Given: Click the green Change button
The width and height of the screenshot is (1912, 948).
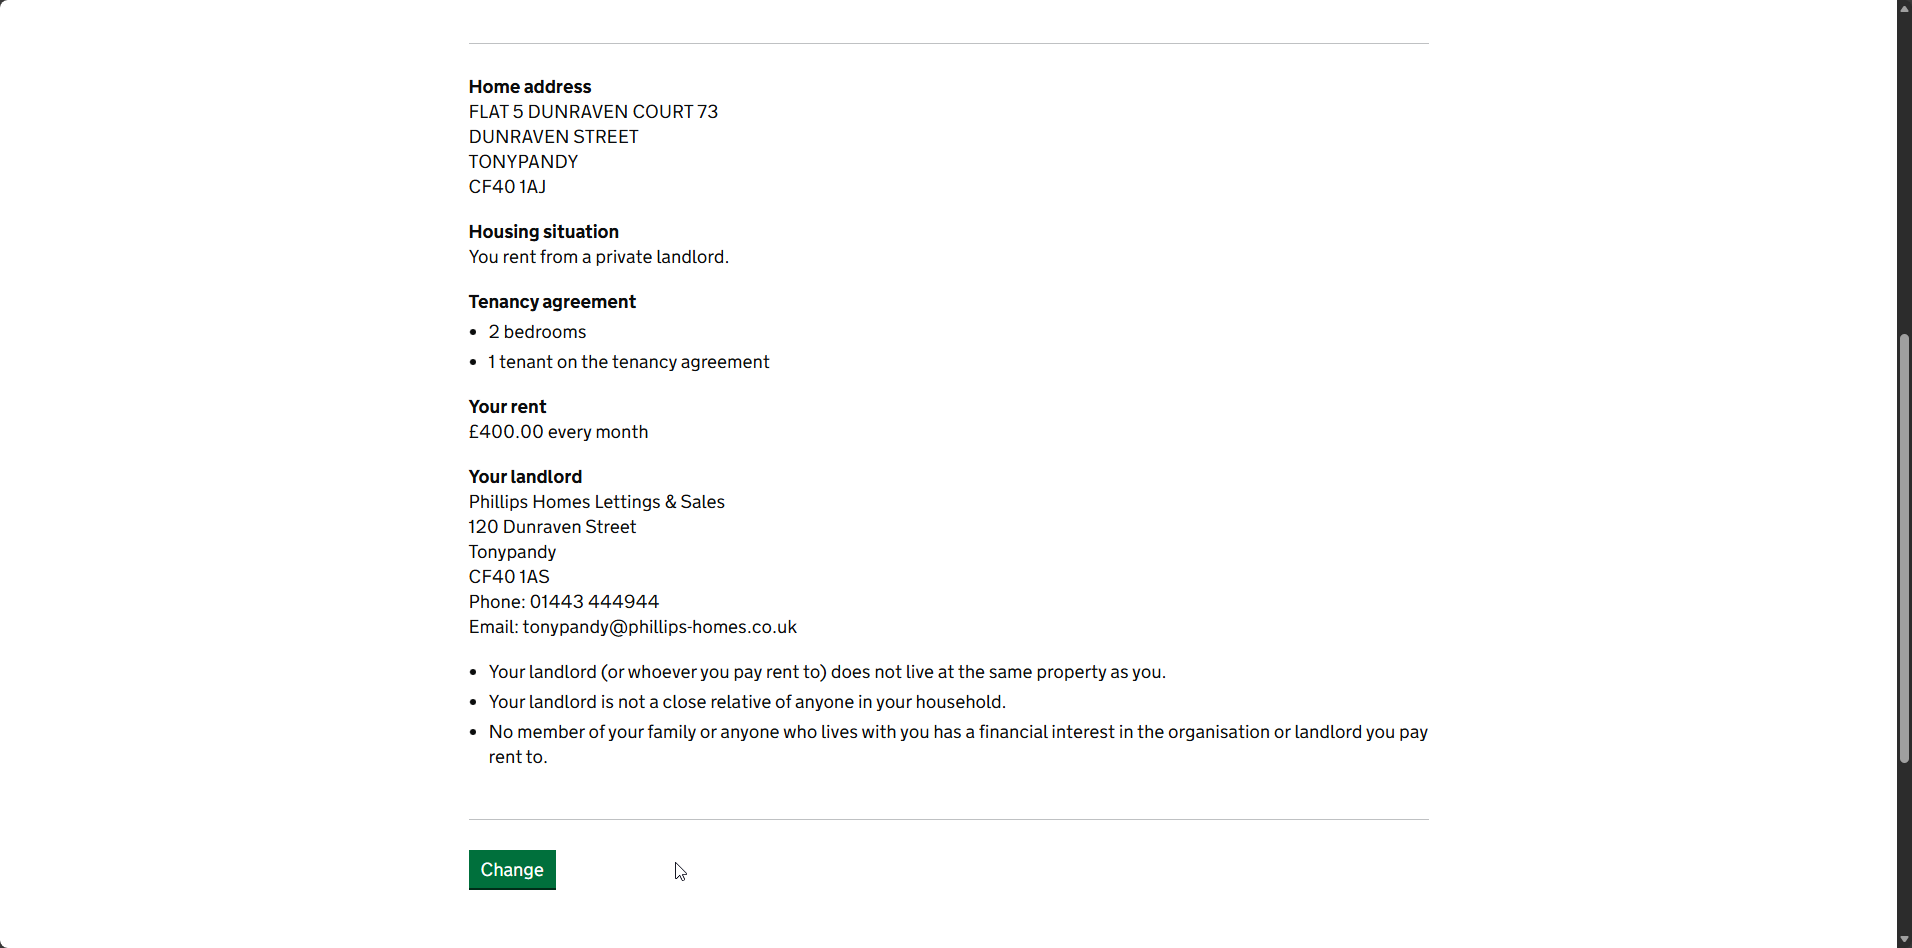Looking at the screenshot, I should pos(512,870).
